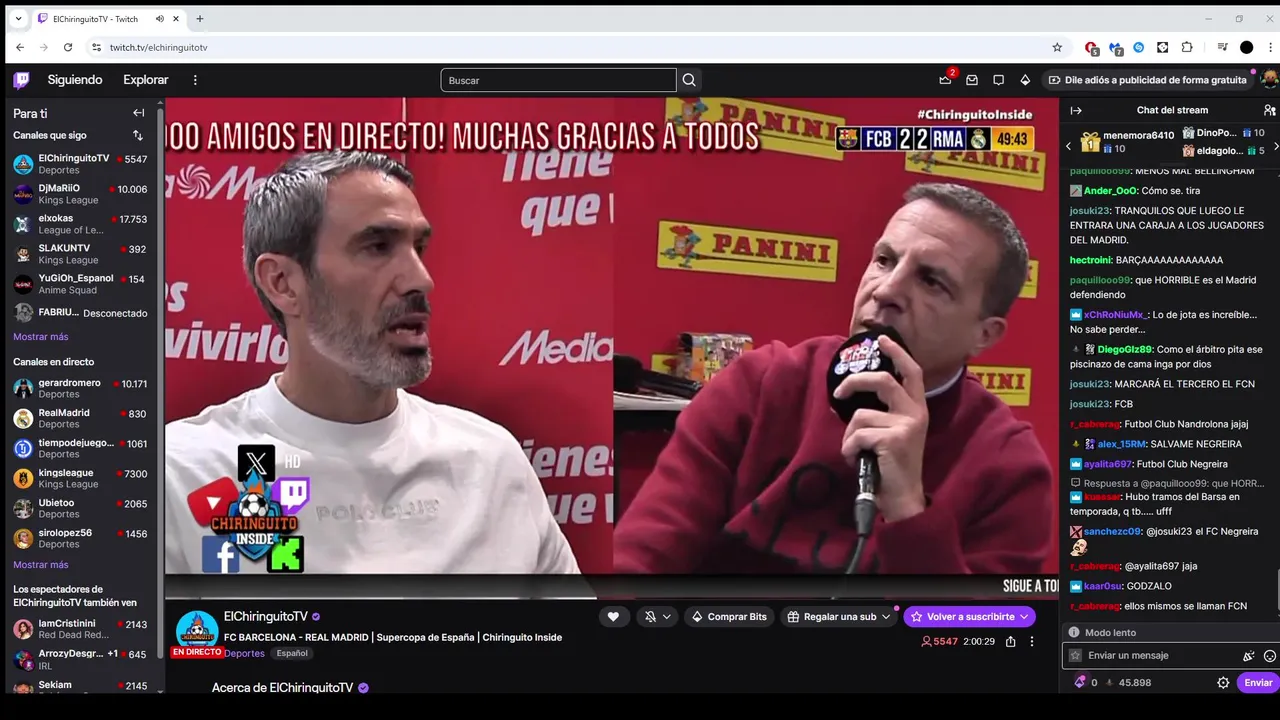Click Dile adiós a publicidad banner button
Image resolution: width=1280 pixels, height=720 pixels.
(x=1147, y=80)
